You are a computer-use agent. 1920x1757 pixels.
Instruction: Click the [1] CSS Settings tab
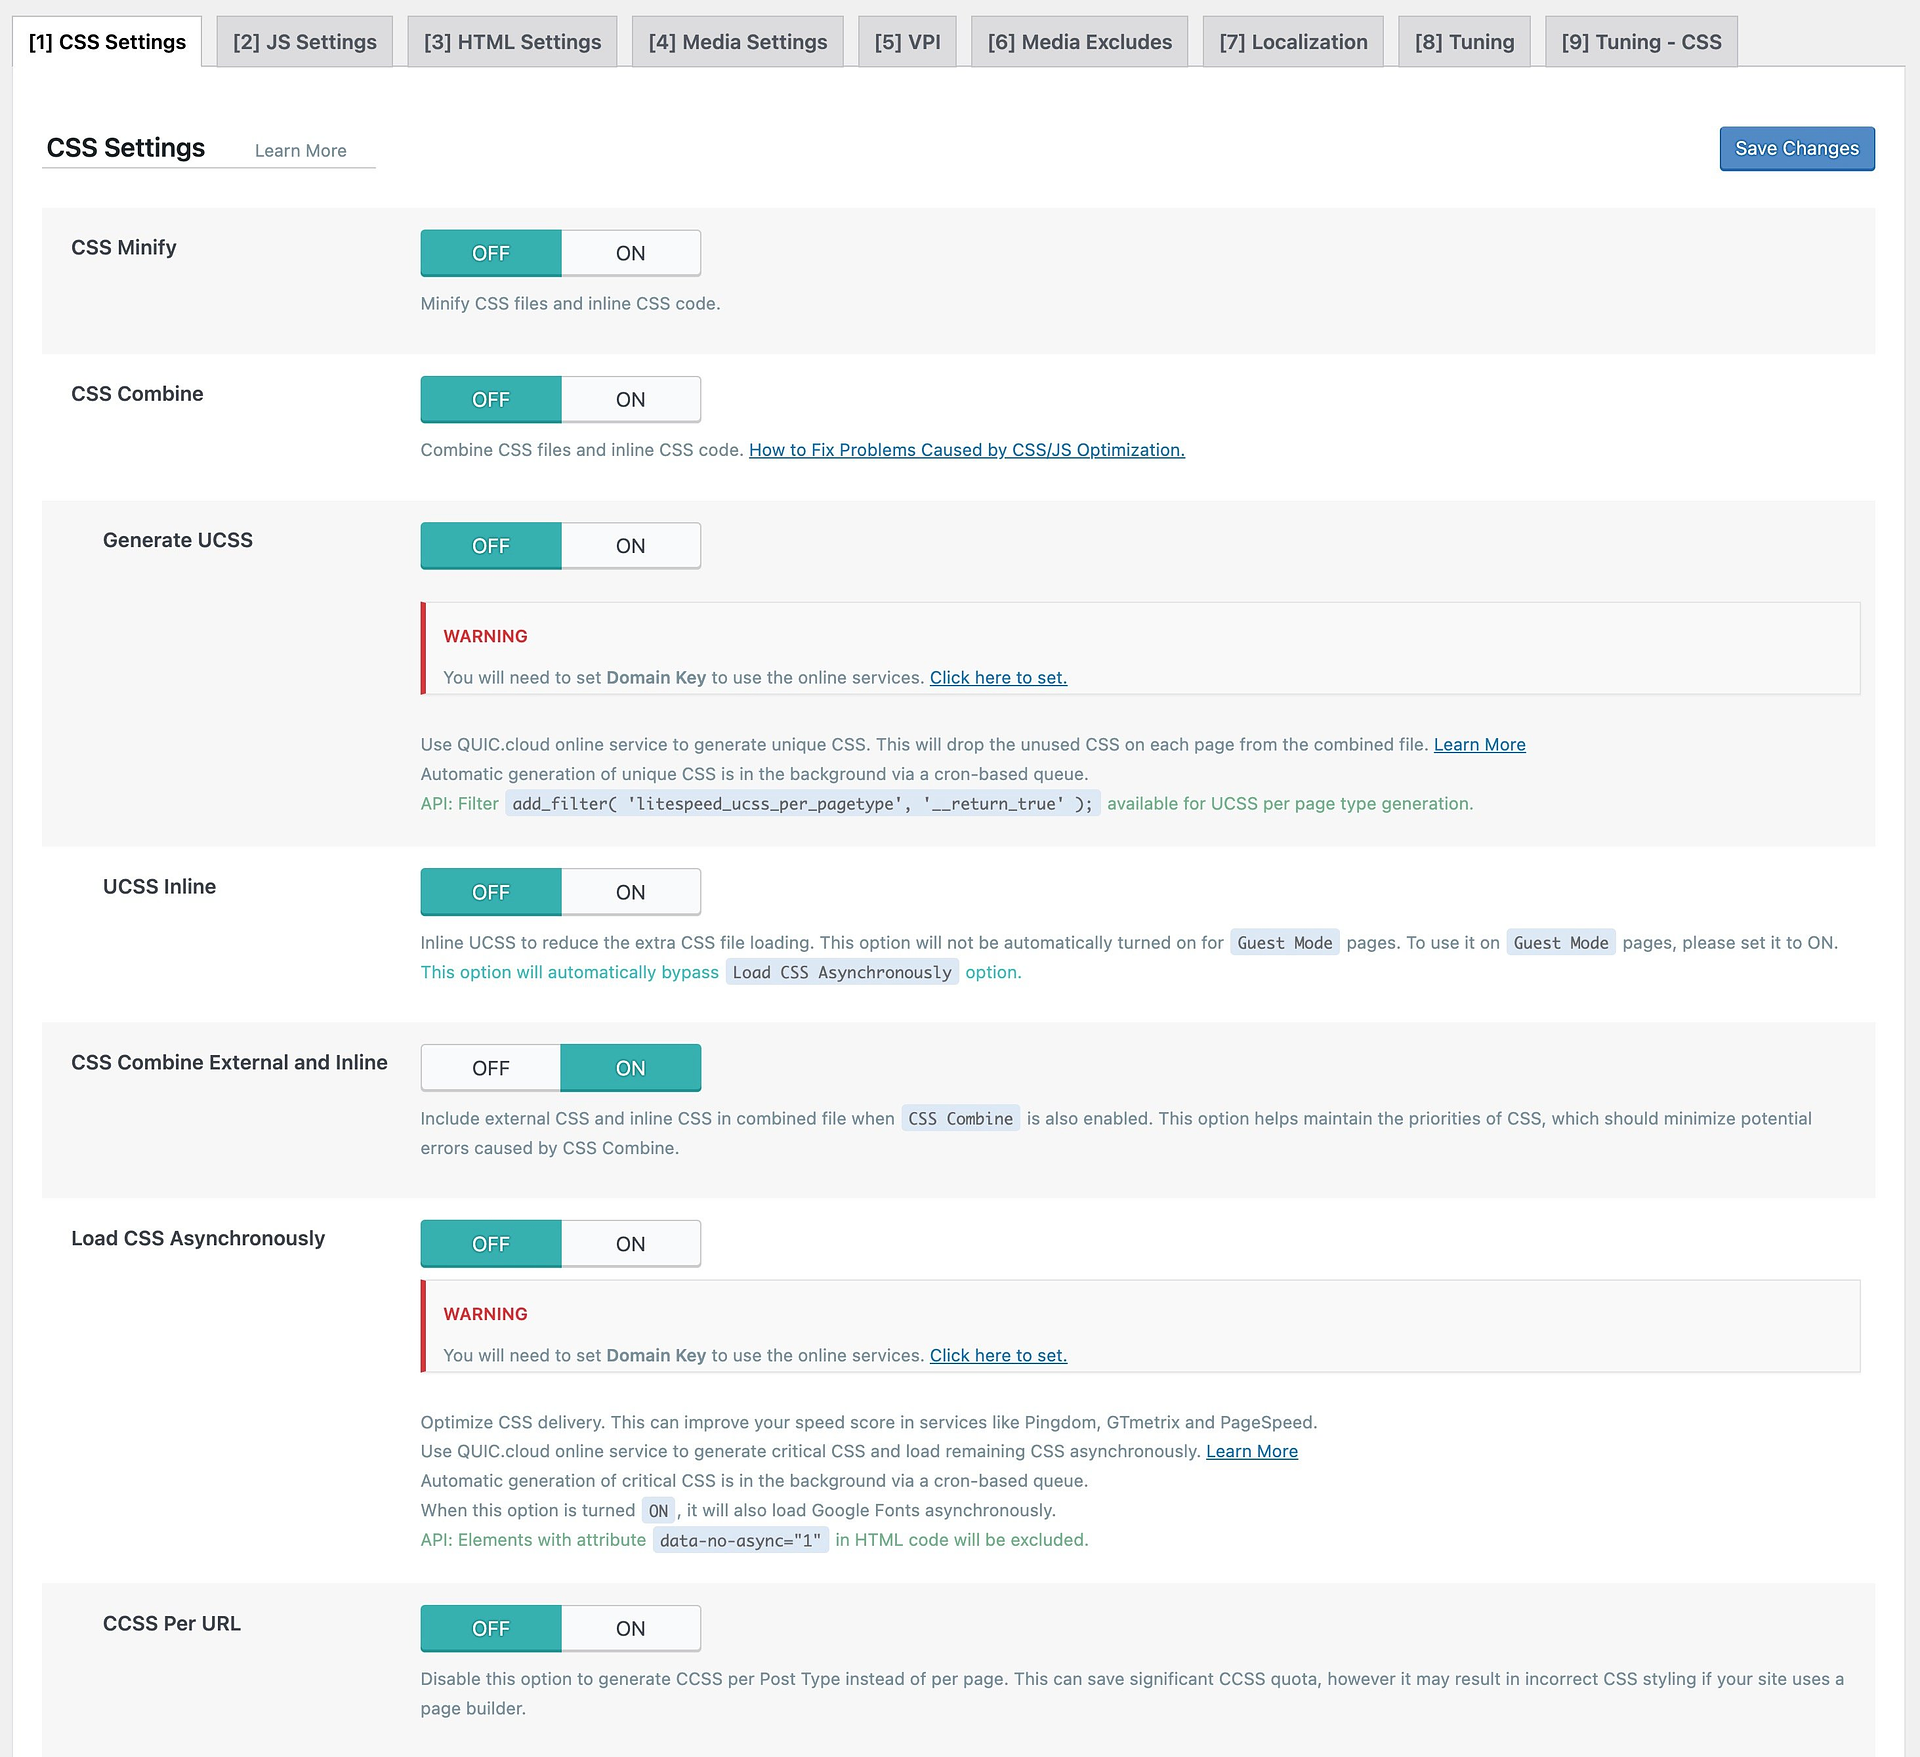pyautogui.click(x=109, y=40)
